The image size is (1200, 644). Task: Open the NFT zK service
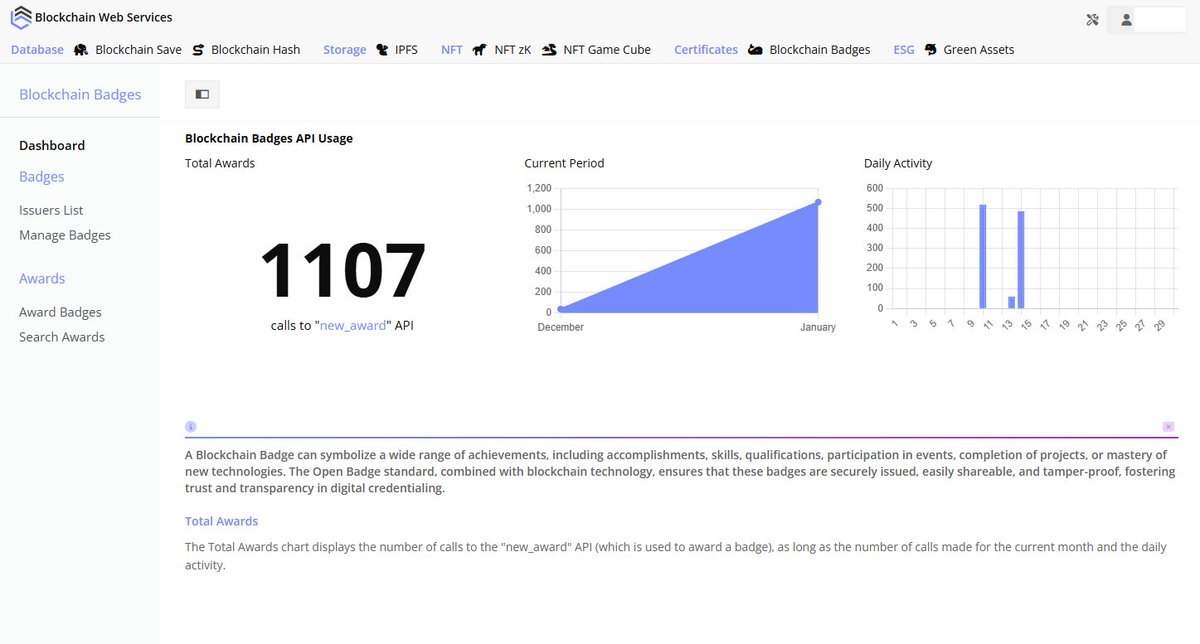(x=513, y=49)
